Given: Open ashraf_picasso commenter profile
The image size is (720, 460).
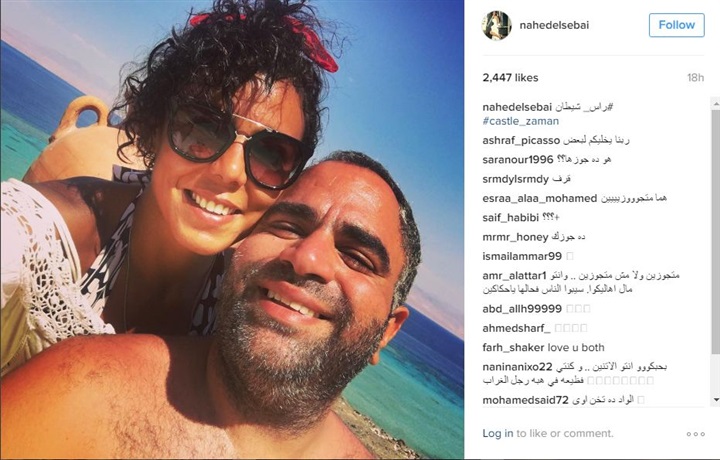Looking at the screenshot, I should coord(521,140).
